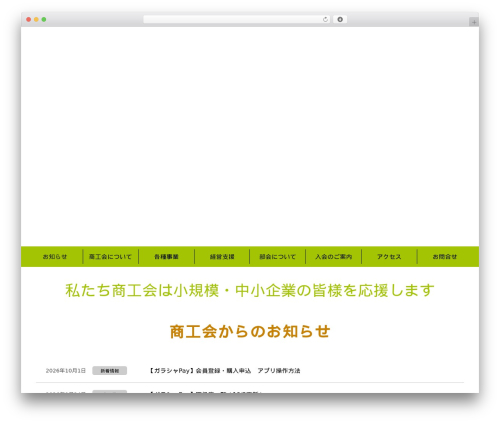
Task: Select the 各種事業 navigation item
Action: click(166, 257)
